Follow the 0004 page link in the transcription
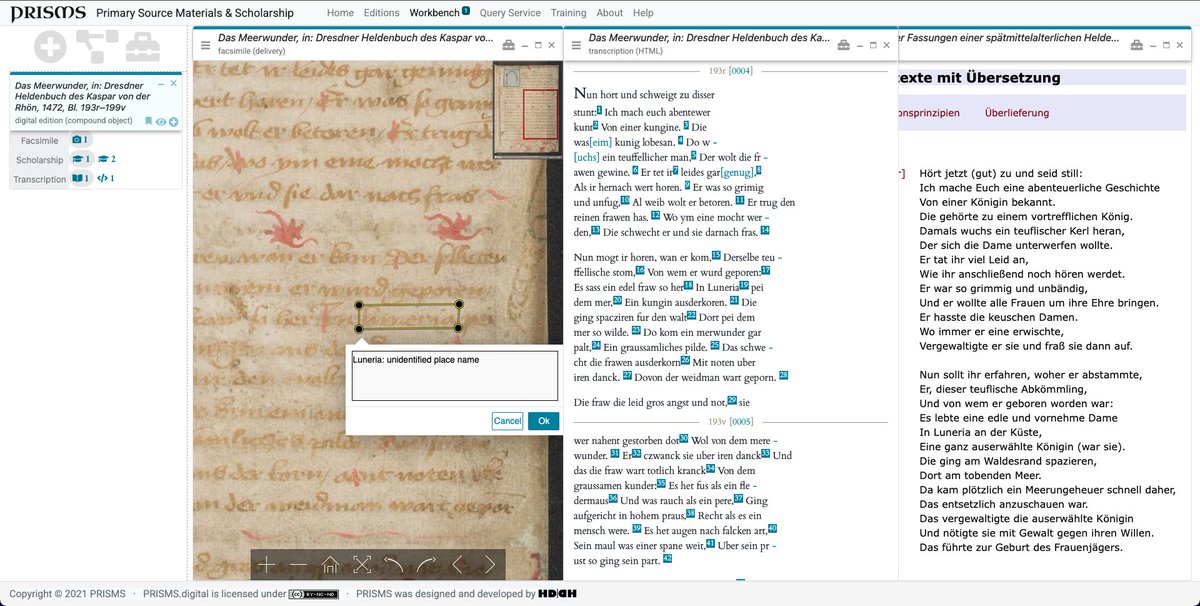The image size is (1200, 606). tap(740, 71)
